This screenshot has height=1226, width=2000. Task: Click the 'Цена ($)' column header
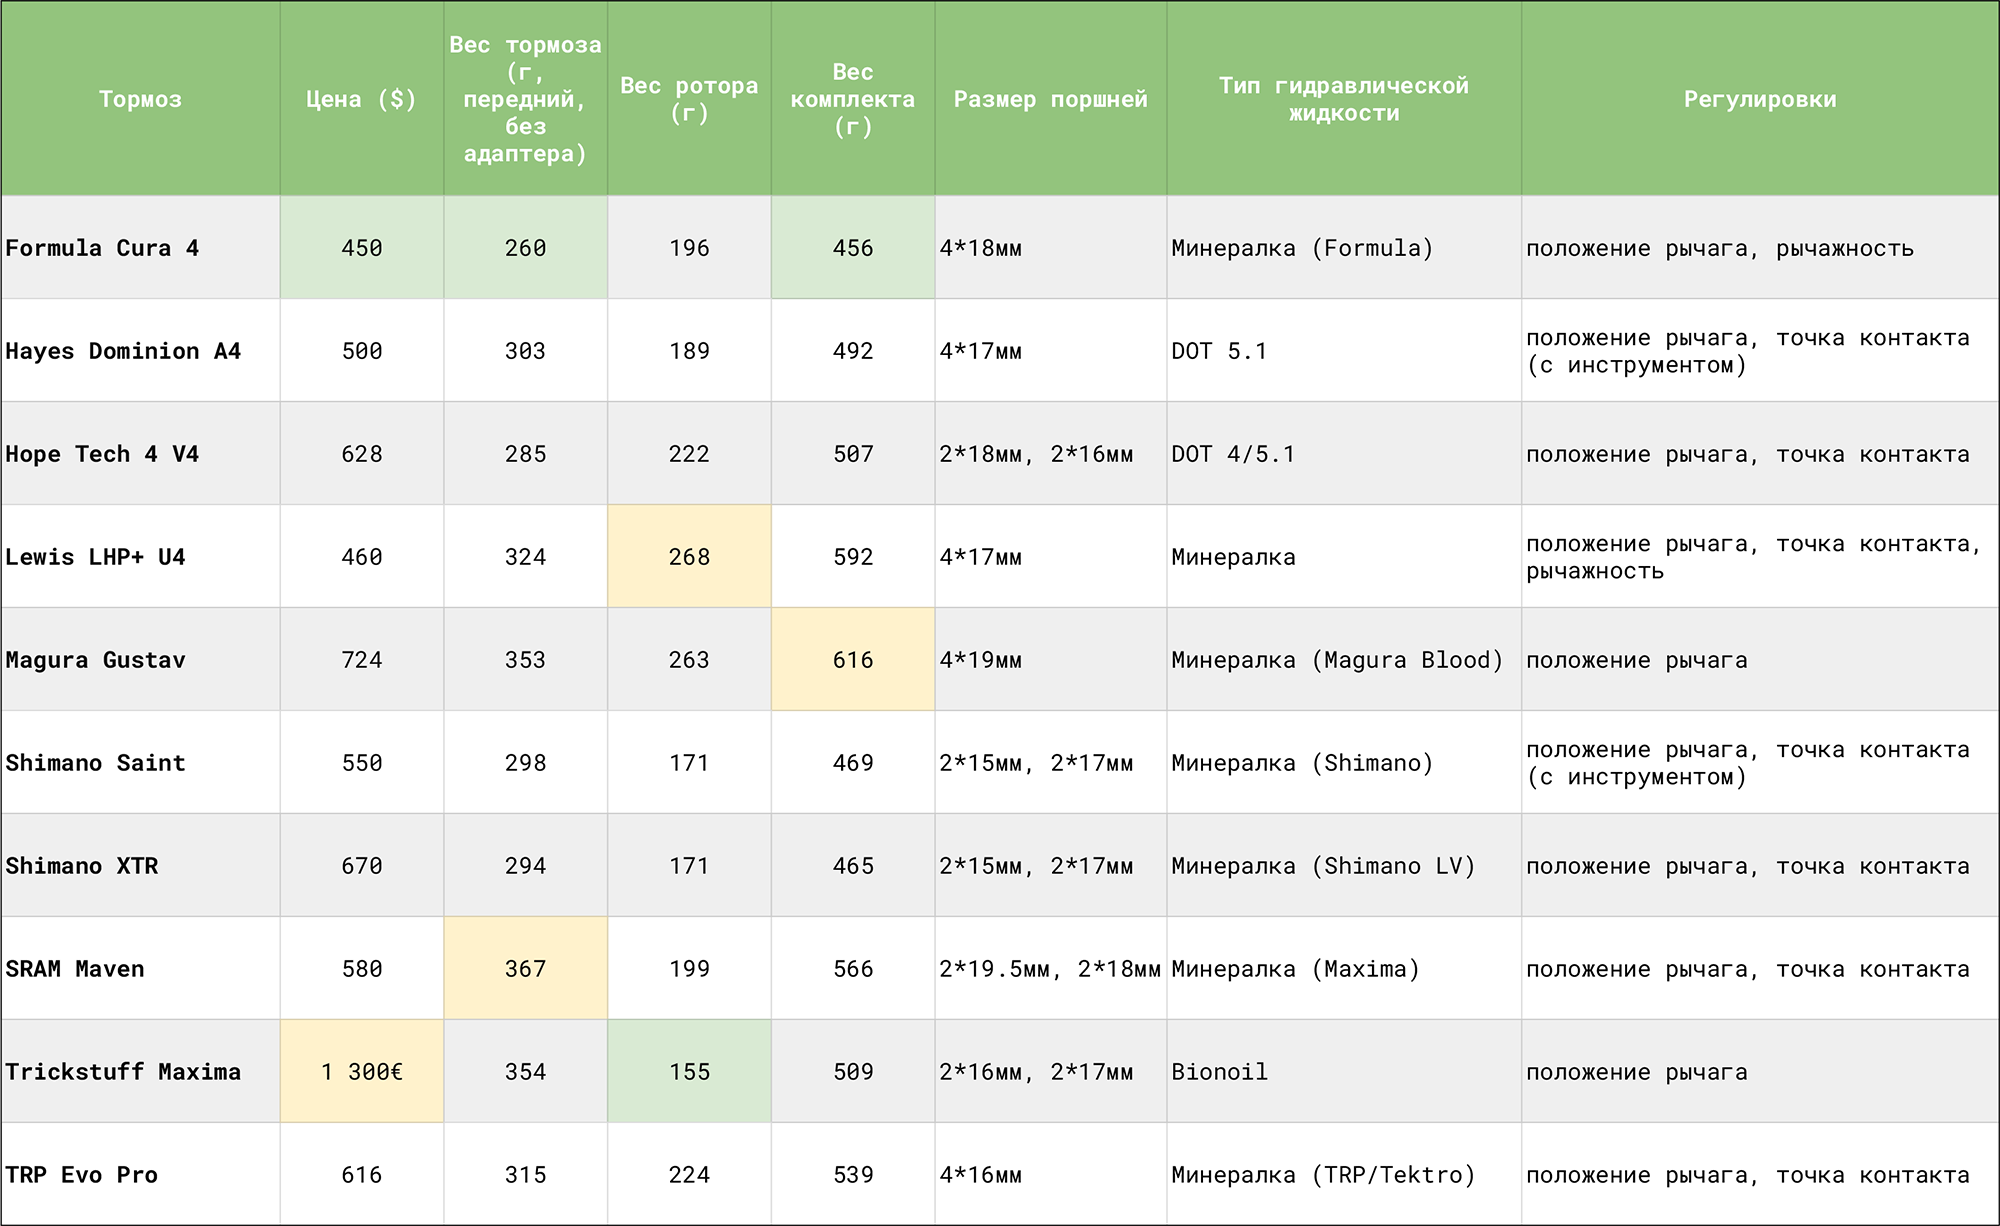[x=361, y=99]
